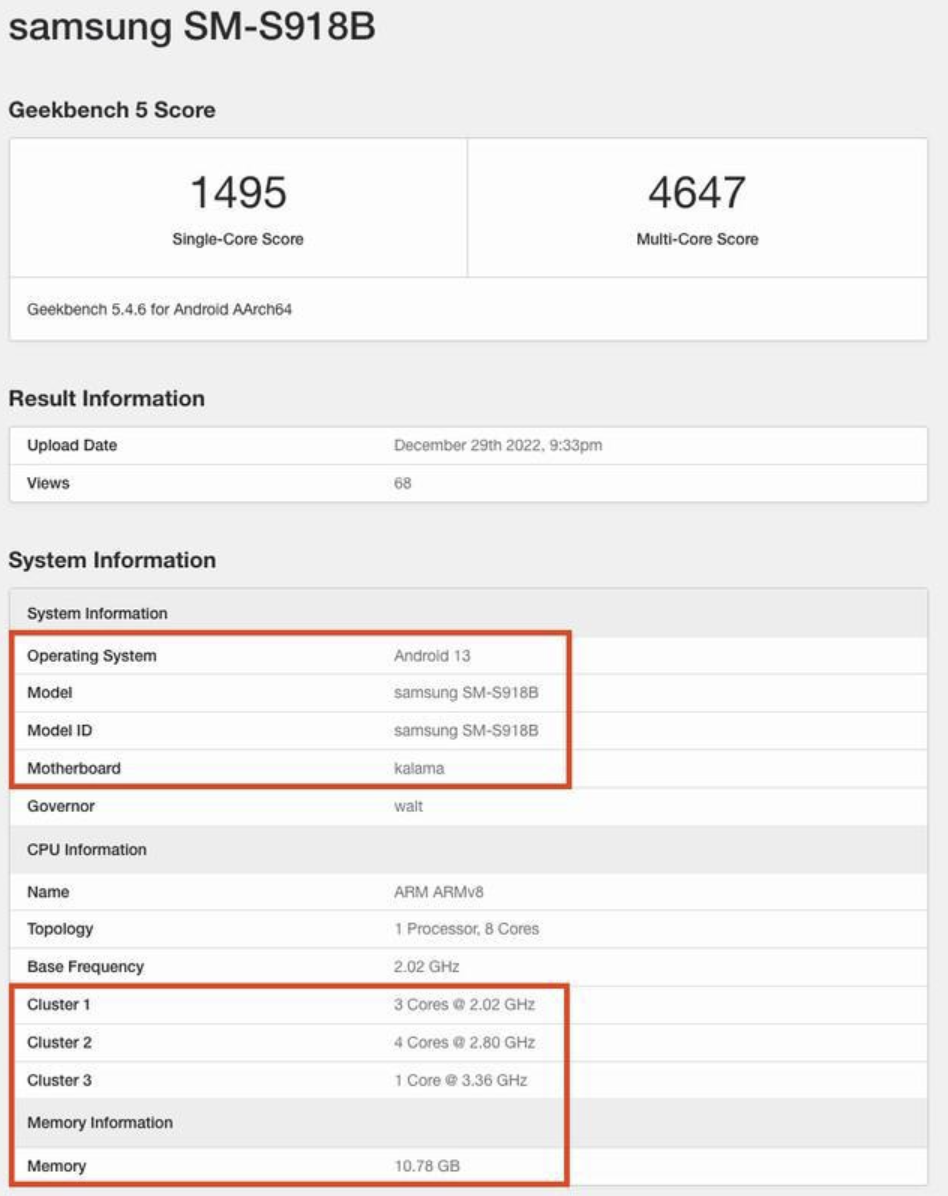Click the System Information table header row
The width and height of the screenshot is (948, 1196).
coord(469,613)
